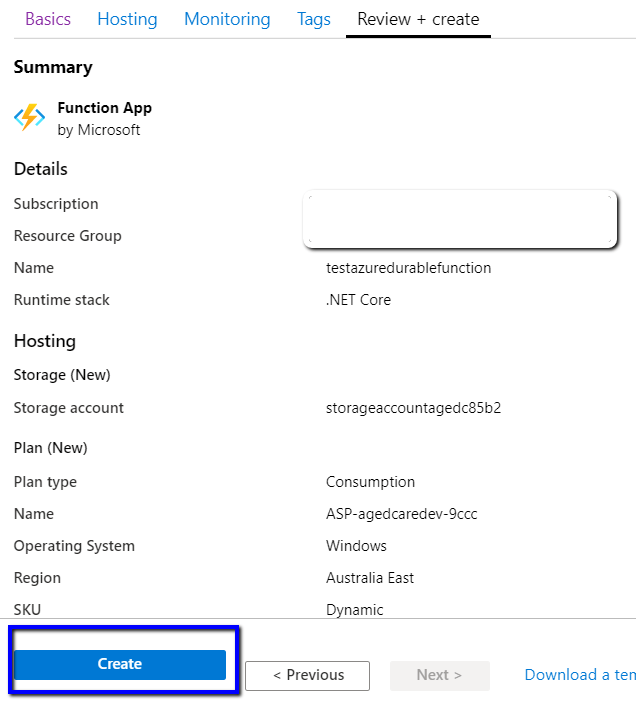Click the by Microsoft publisher text

click(99, 130)
